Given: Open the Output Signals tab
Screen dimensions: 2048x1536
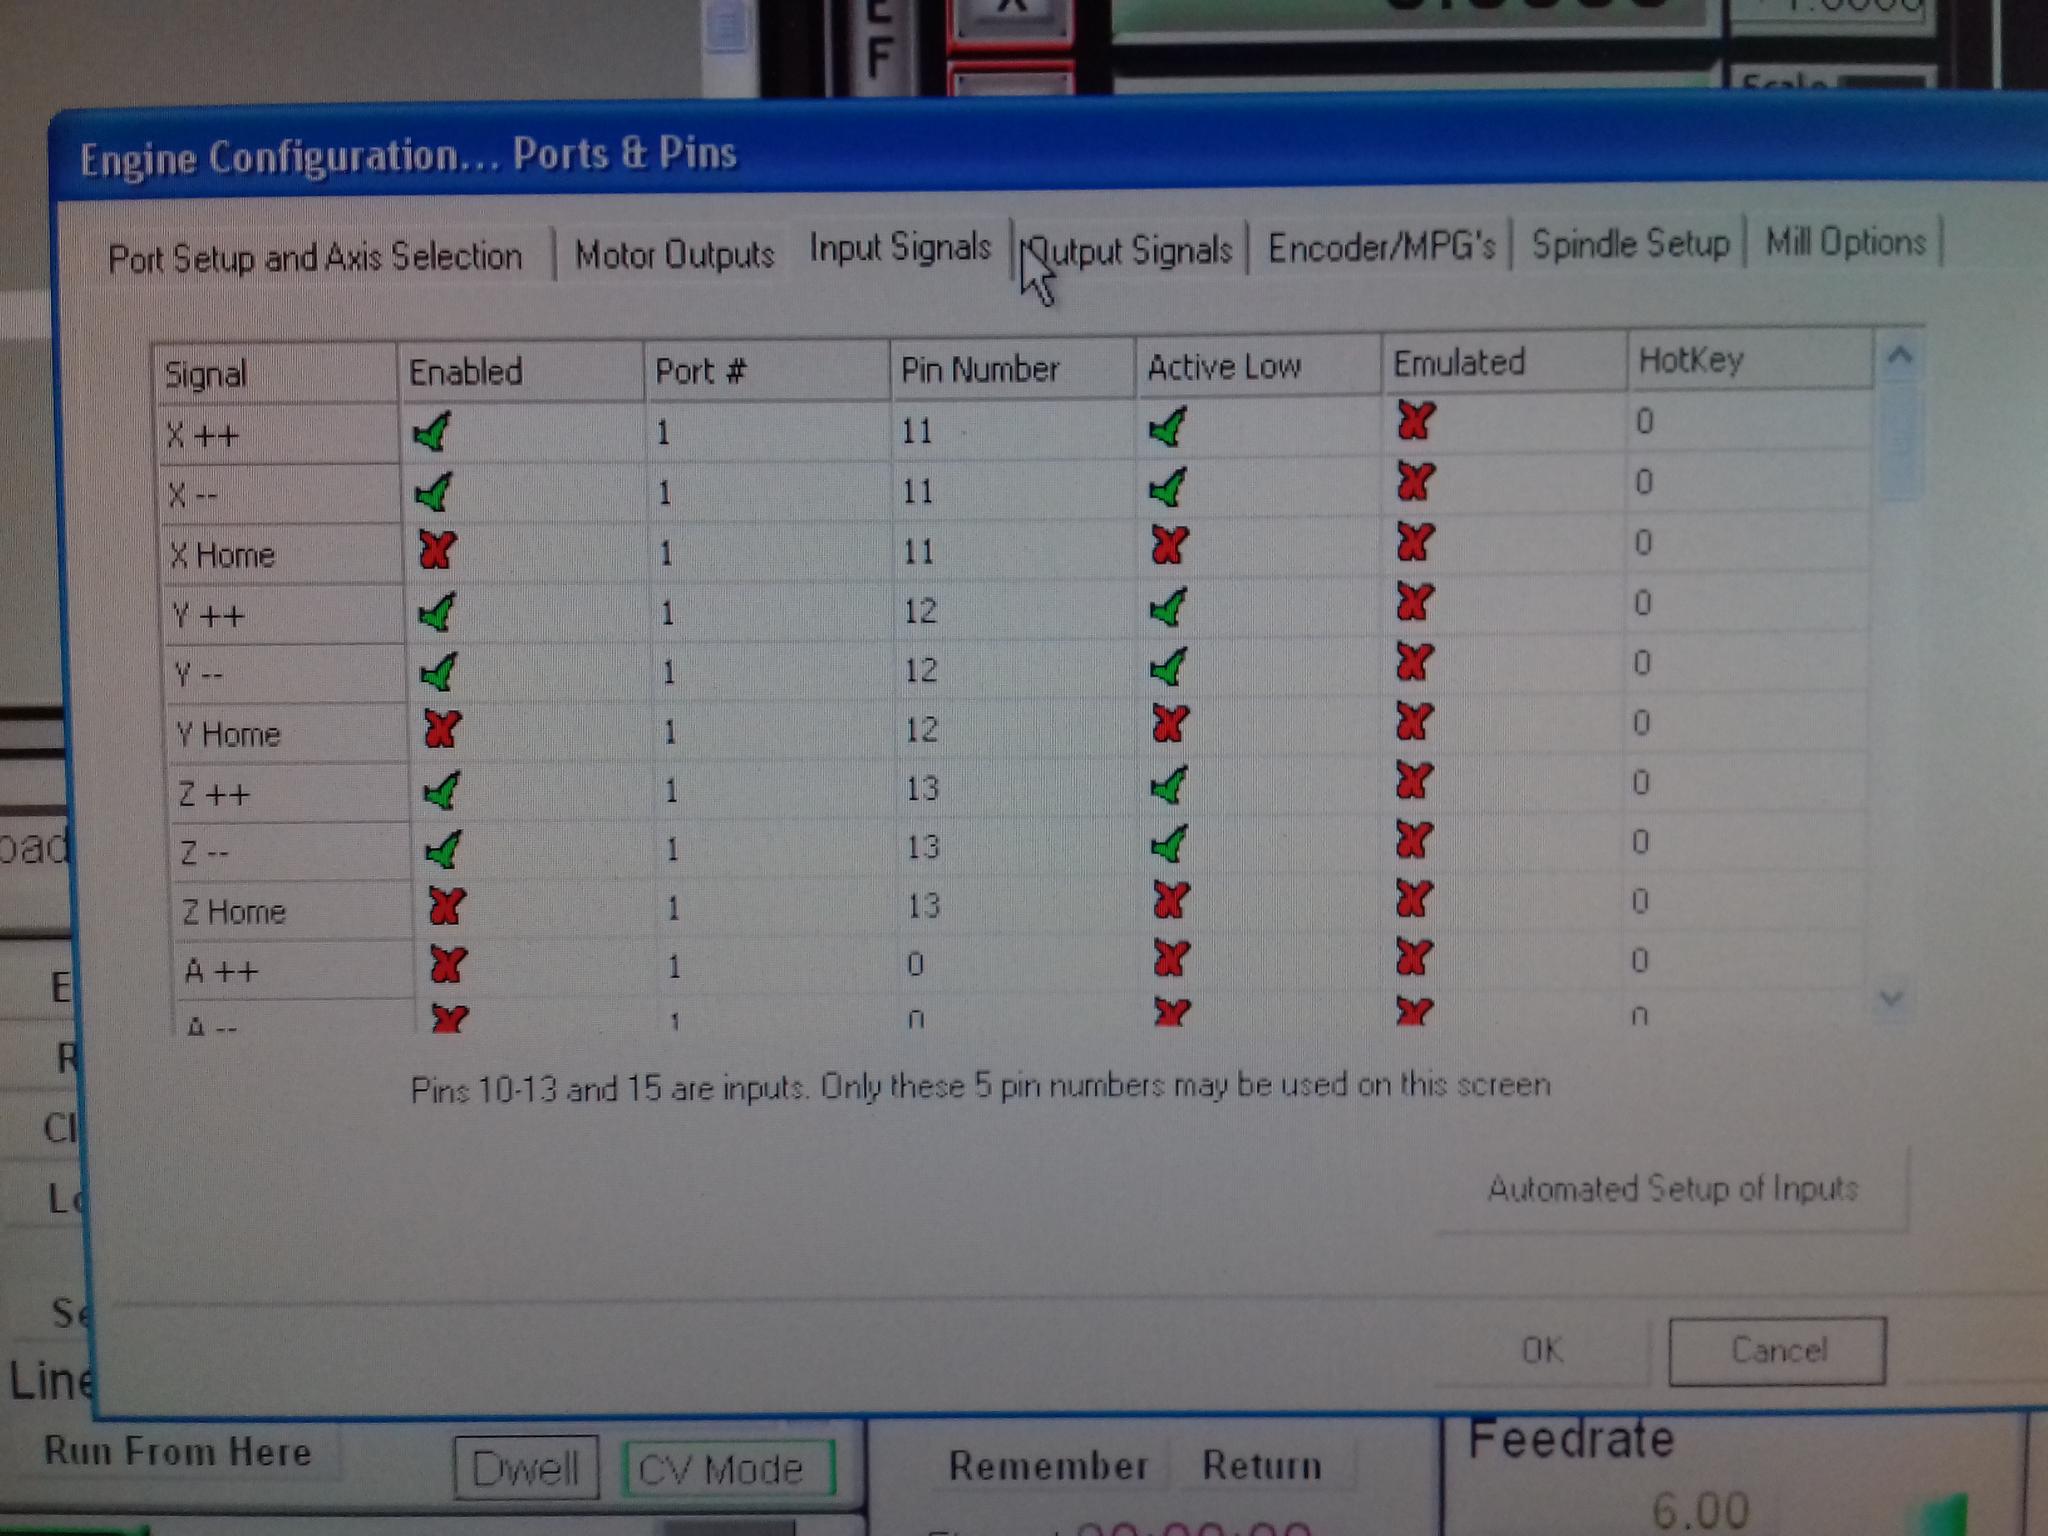Looking at the screenshot, I should click(1131, 250).
